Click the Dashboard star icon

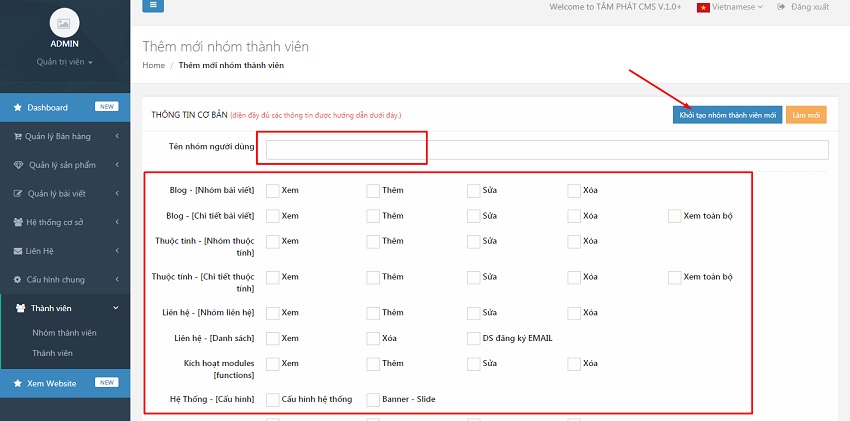click(x=17, y=107)
